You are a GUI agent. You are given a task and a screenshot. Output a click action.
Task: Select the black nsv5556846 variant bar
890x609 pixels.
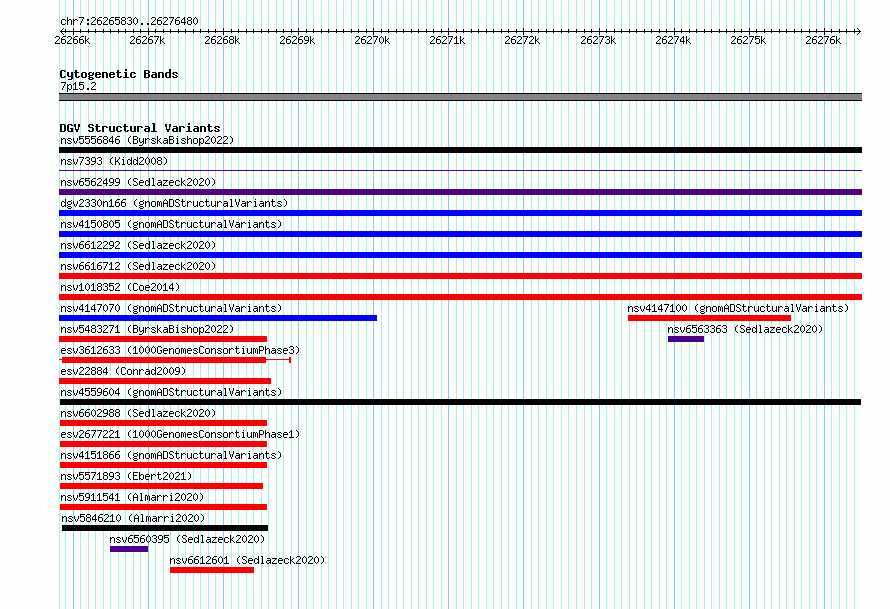(460, 150)
